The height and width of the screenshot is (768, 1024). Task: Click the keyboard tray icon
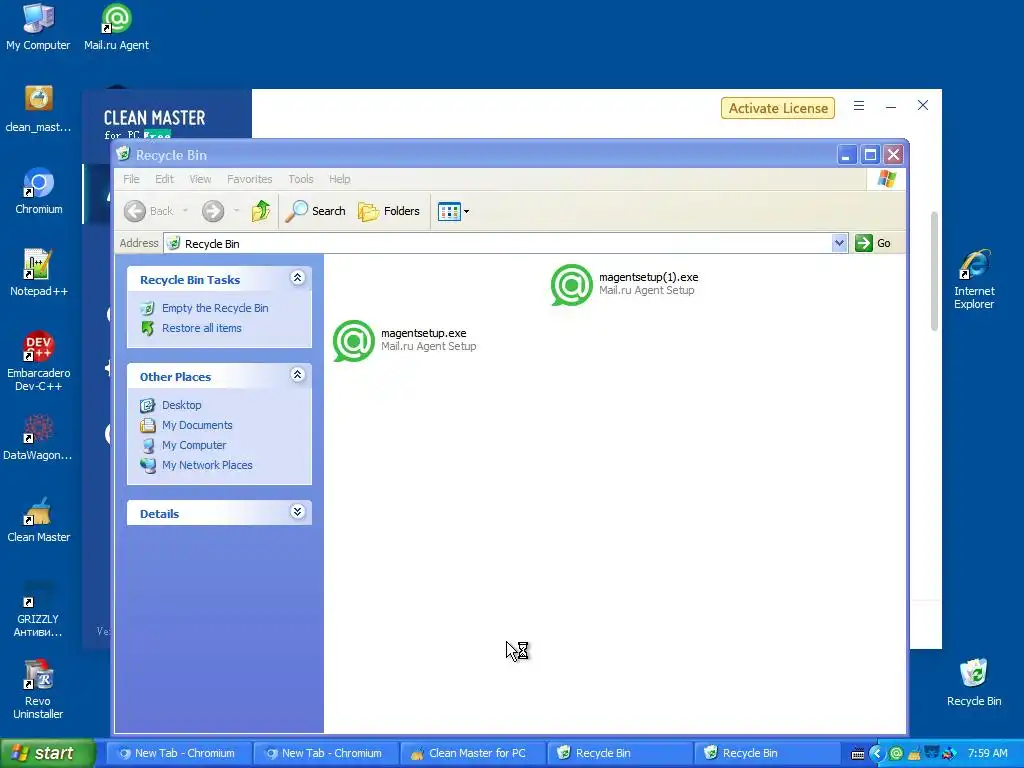click(x=858, y=754)
